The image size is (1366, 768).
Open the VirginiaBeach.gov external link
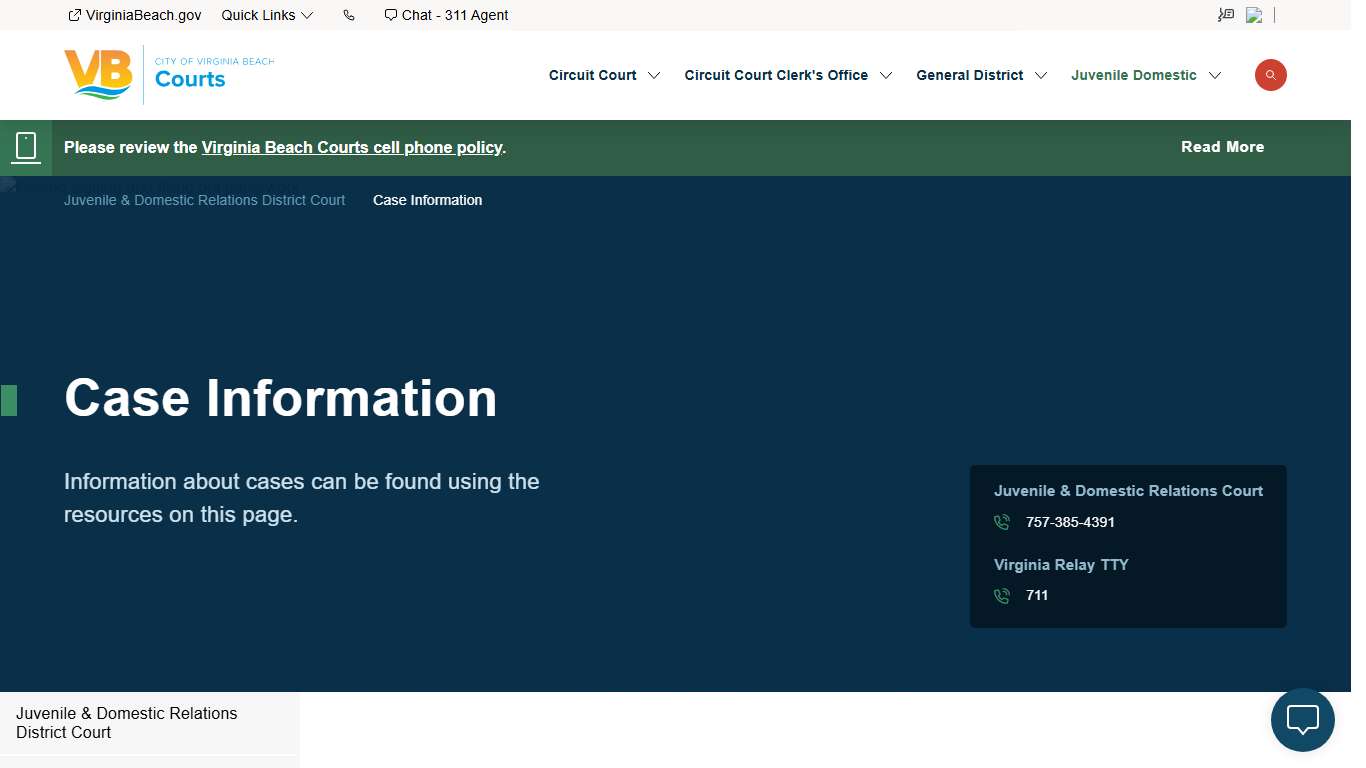point(135,15)
